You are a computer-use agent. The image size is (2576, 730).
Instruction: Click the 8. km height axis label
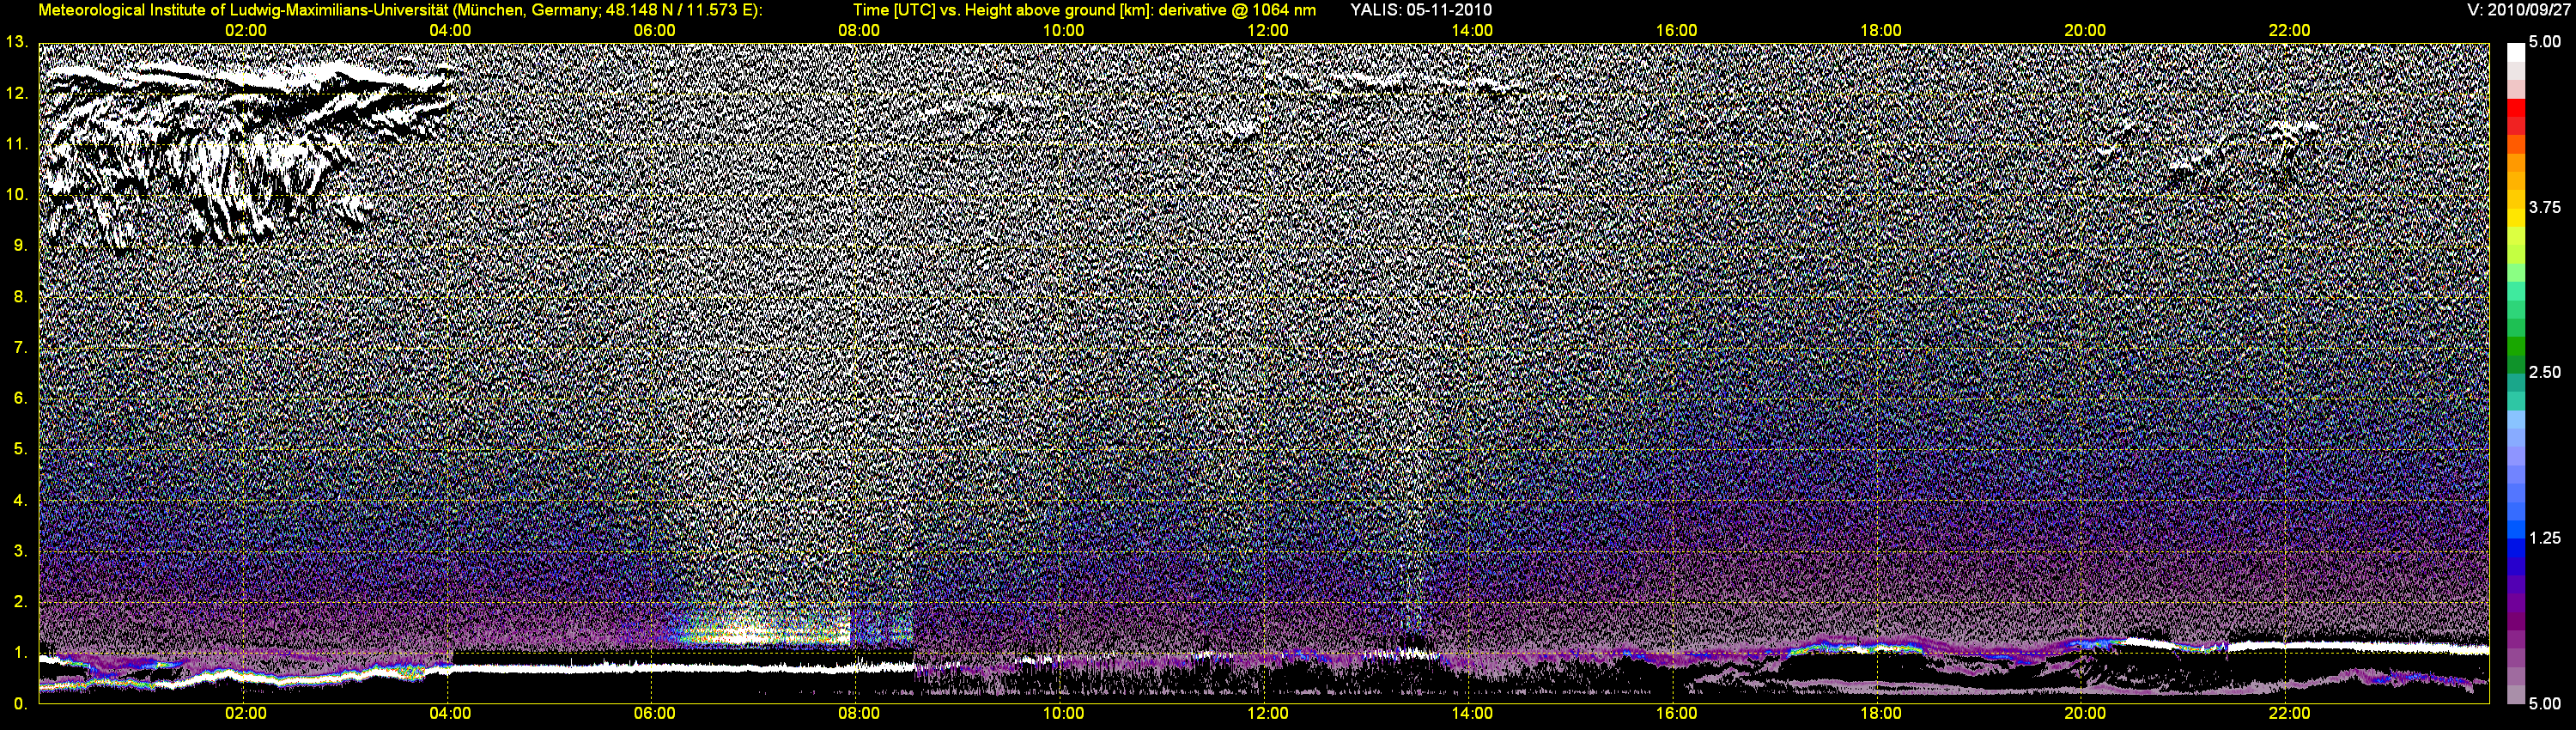[x=20, y=296]
